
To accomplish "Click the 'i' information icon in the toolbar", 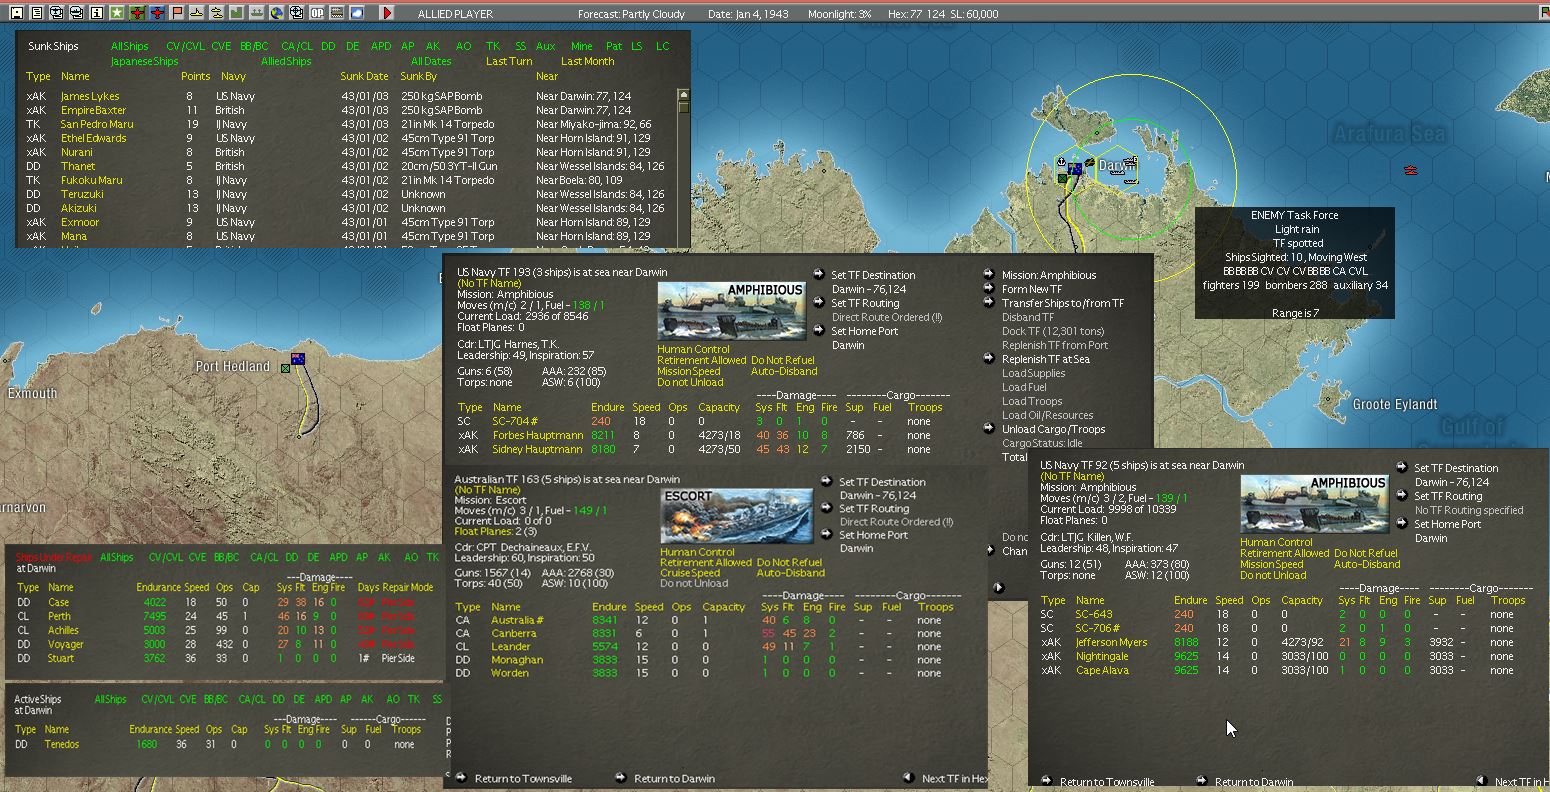I will [x=96, y=13].
